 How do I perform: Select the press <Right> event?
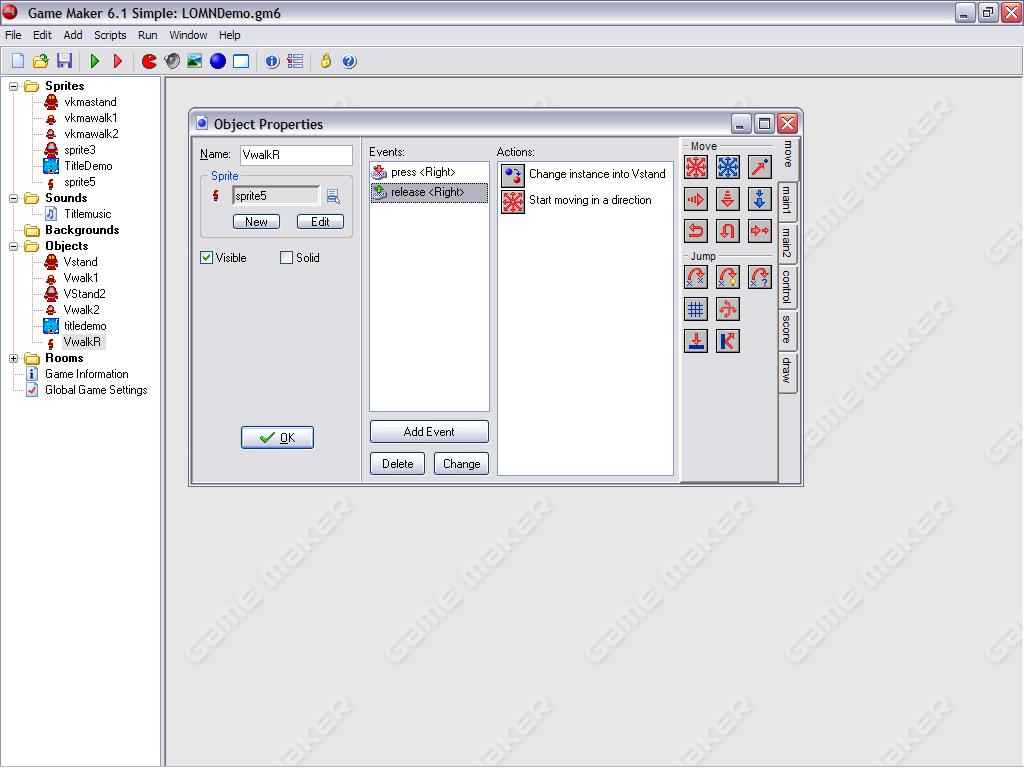429,172
